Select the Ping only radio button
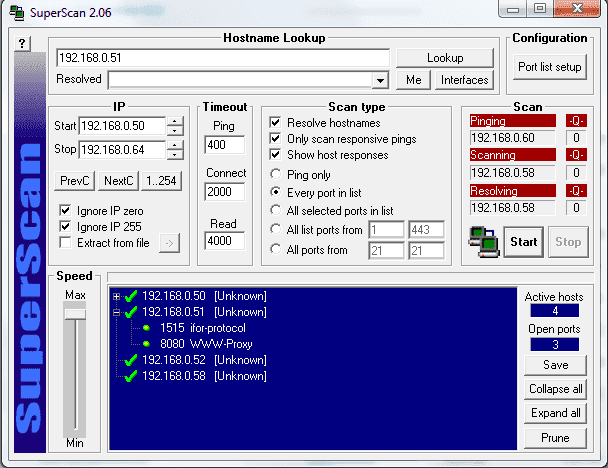Image resolution: width=608 pixels, height=468 pixels. (x=275, y=173)
